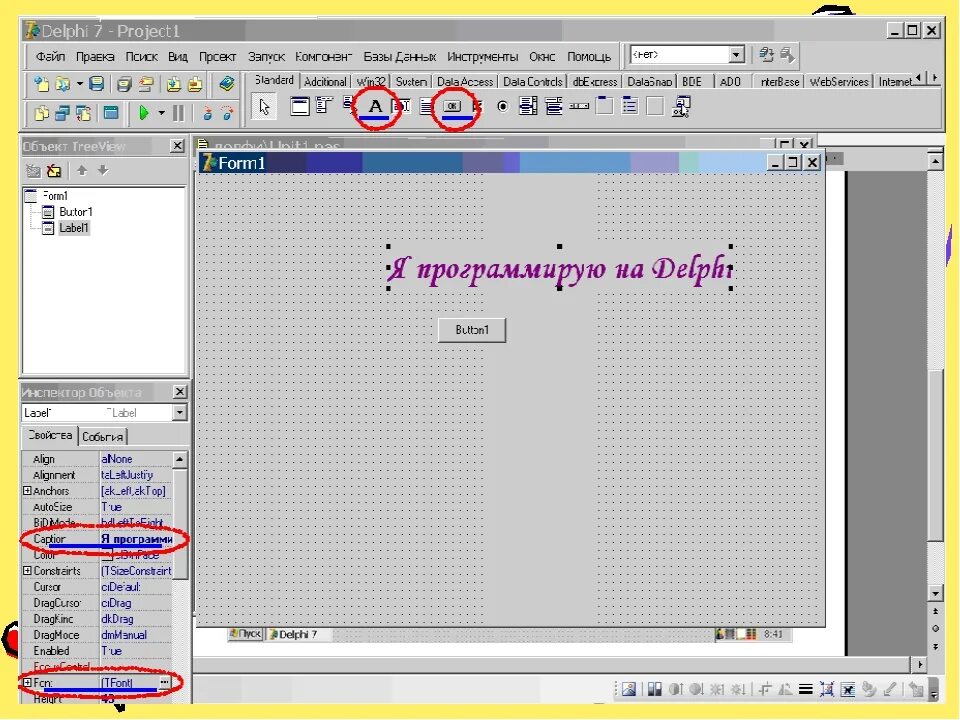Open Help contents book icon
Image resolution: width=960 pixels, height=720 pixels.
[227, 83]
